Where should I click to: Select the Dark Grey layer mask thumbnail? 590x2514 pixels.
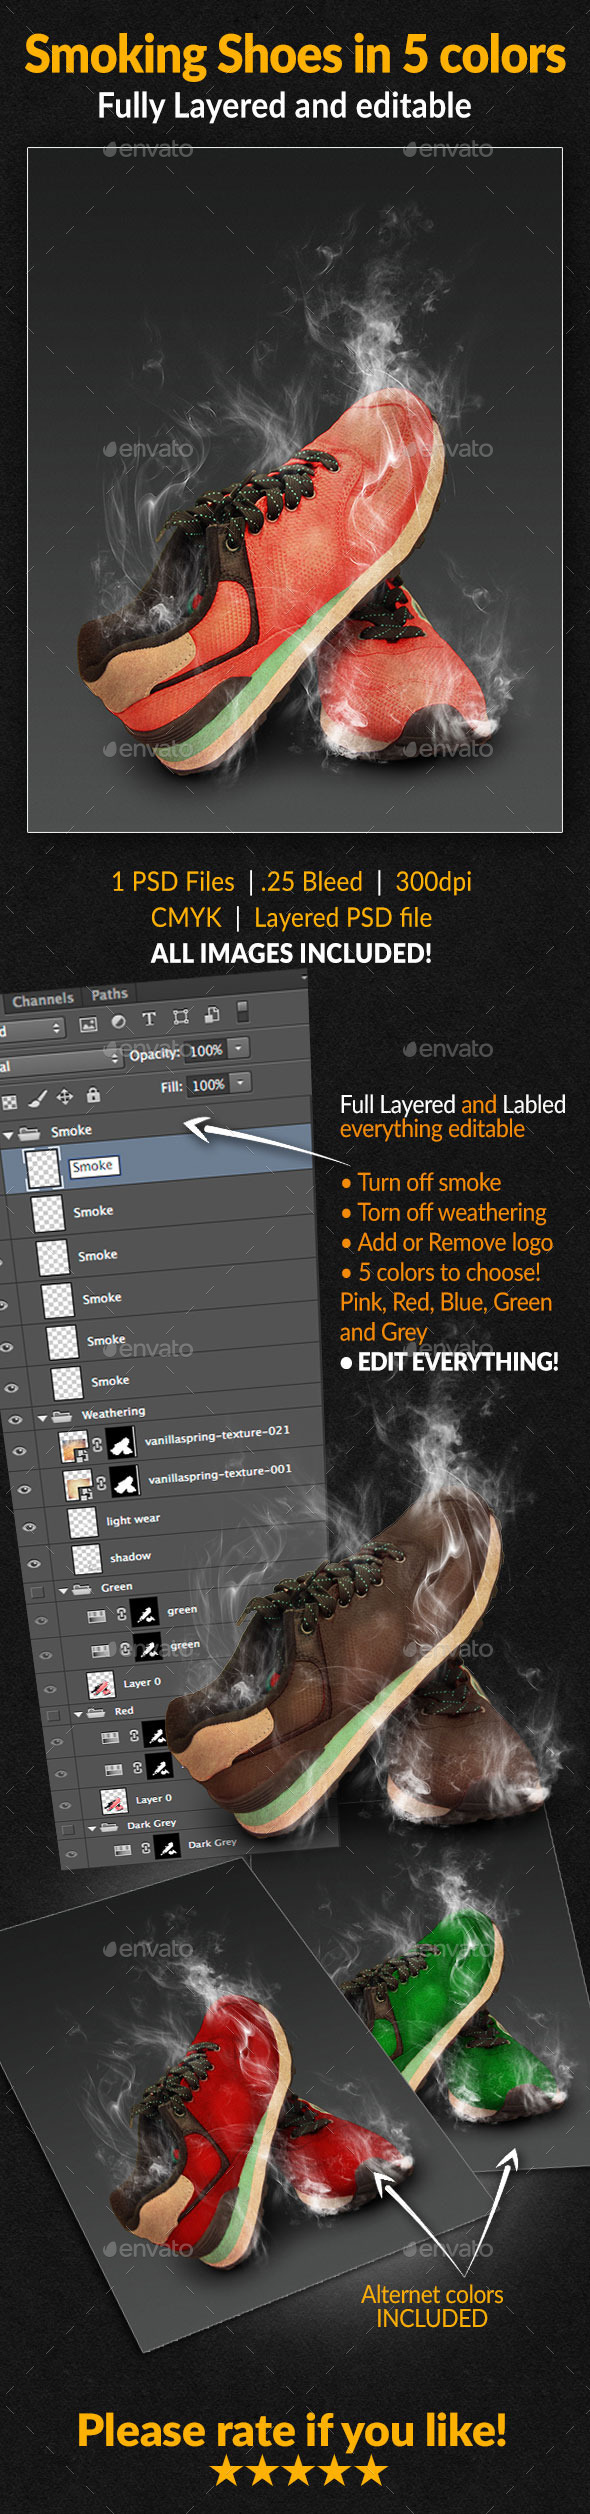168,1846
